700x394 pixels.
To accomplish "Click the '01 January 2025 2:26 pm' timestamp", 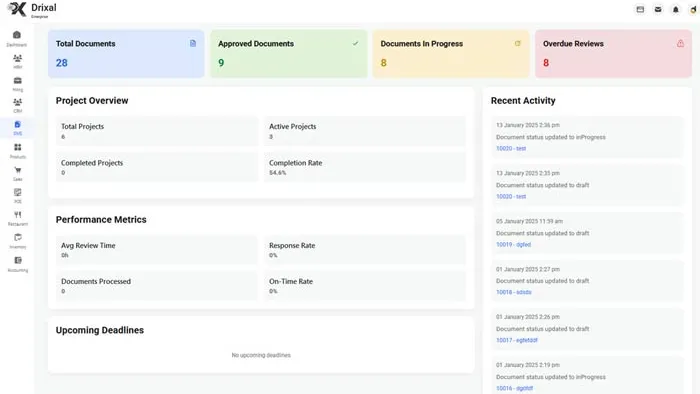I will pos(528,317).
